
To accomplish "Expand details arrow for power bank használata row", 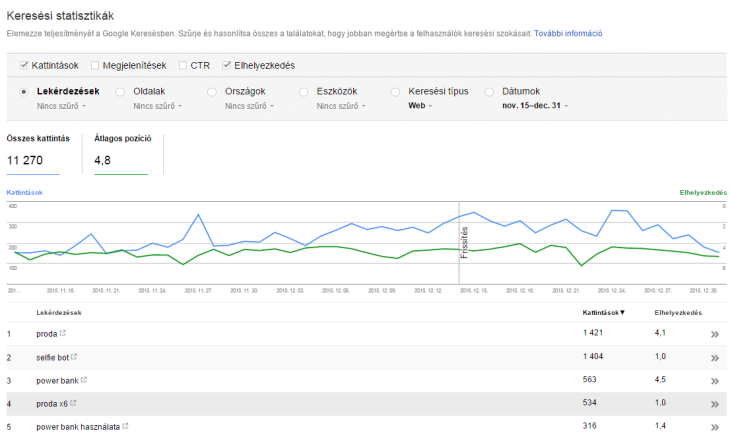I will coord(715,427).
